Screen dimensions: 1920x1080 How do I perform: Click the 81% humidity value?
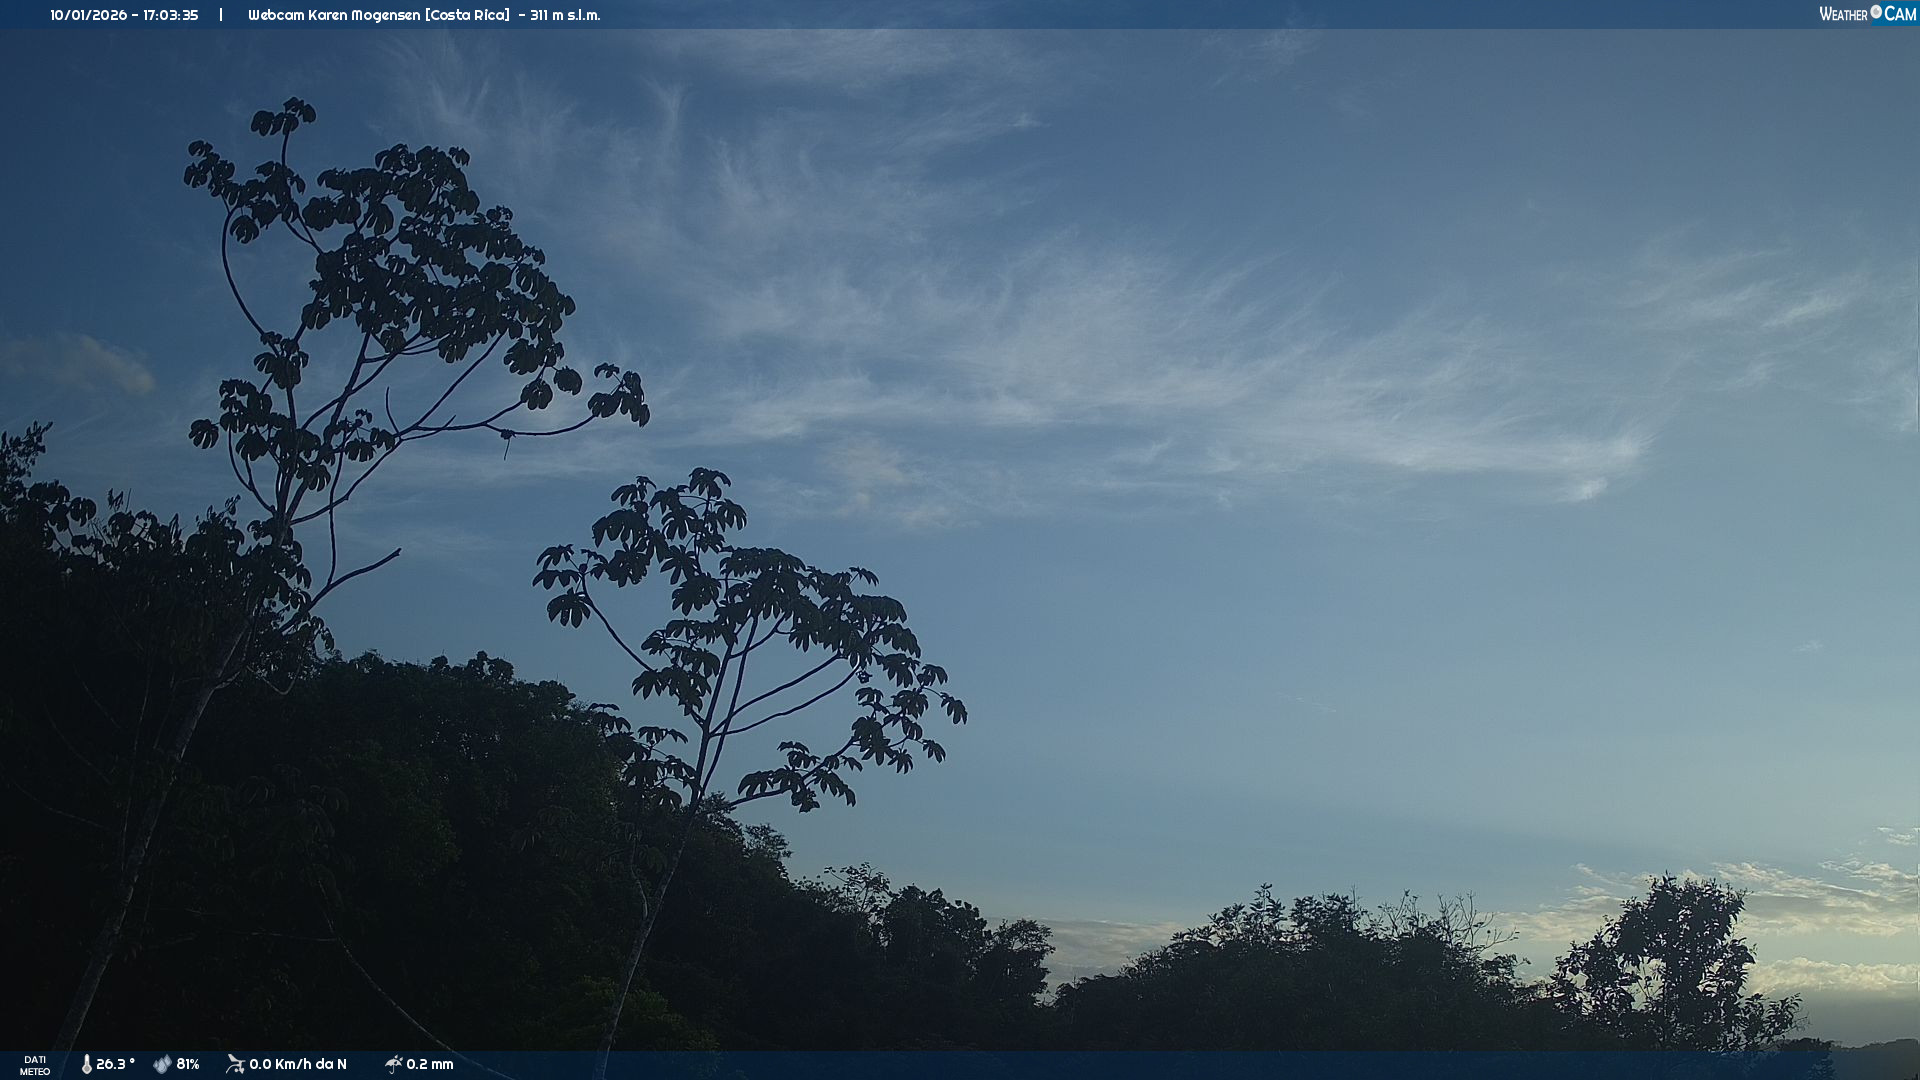pyautogui.click(x=188, y=1064)
